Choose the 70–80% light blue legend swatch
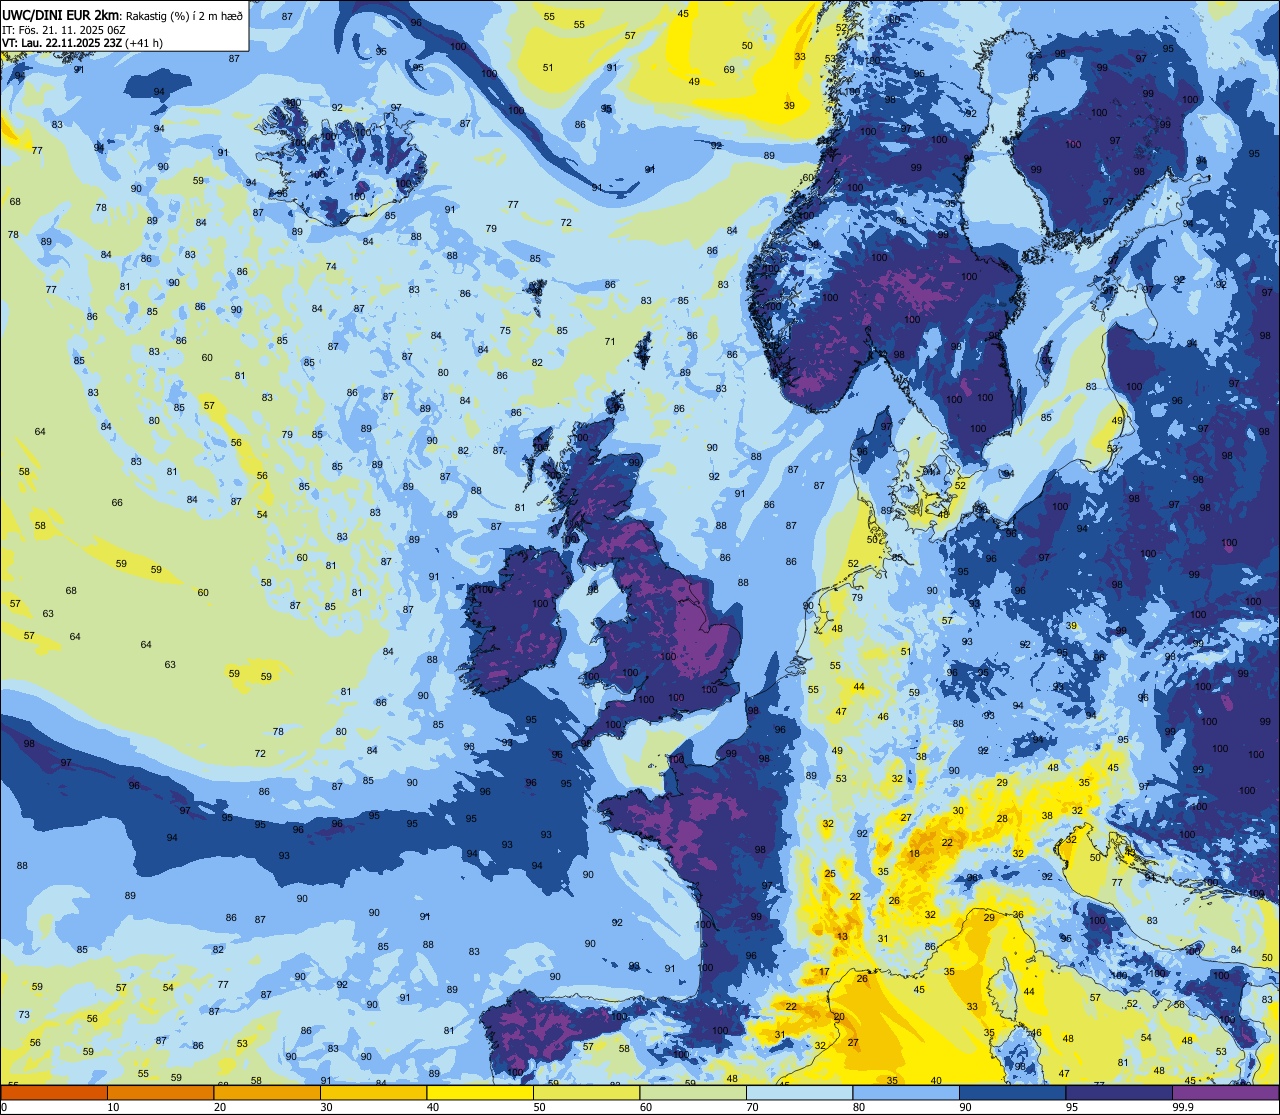This screenshot has width=1280, height=1115. (x=799, y=1092)
